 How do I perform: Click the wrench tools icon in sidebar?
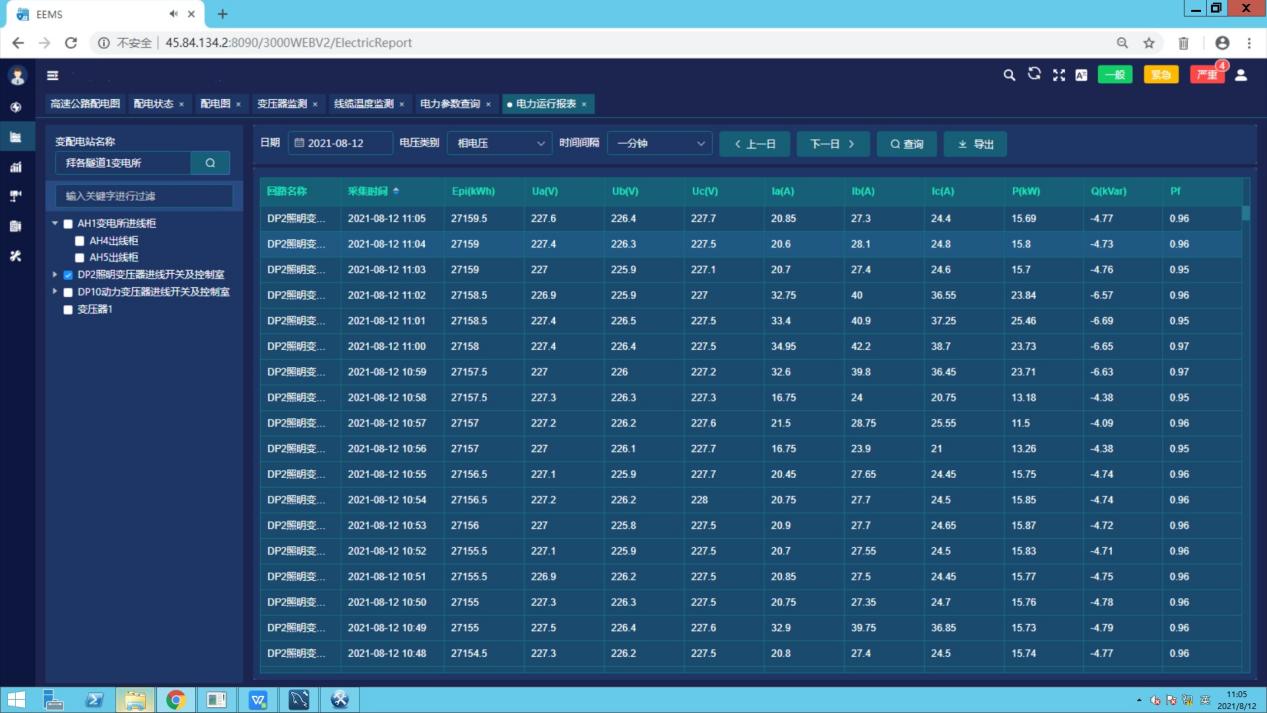point(15,256)
